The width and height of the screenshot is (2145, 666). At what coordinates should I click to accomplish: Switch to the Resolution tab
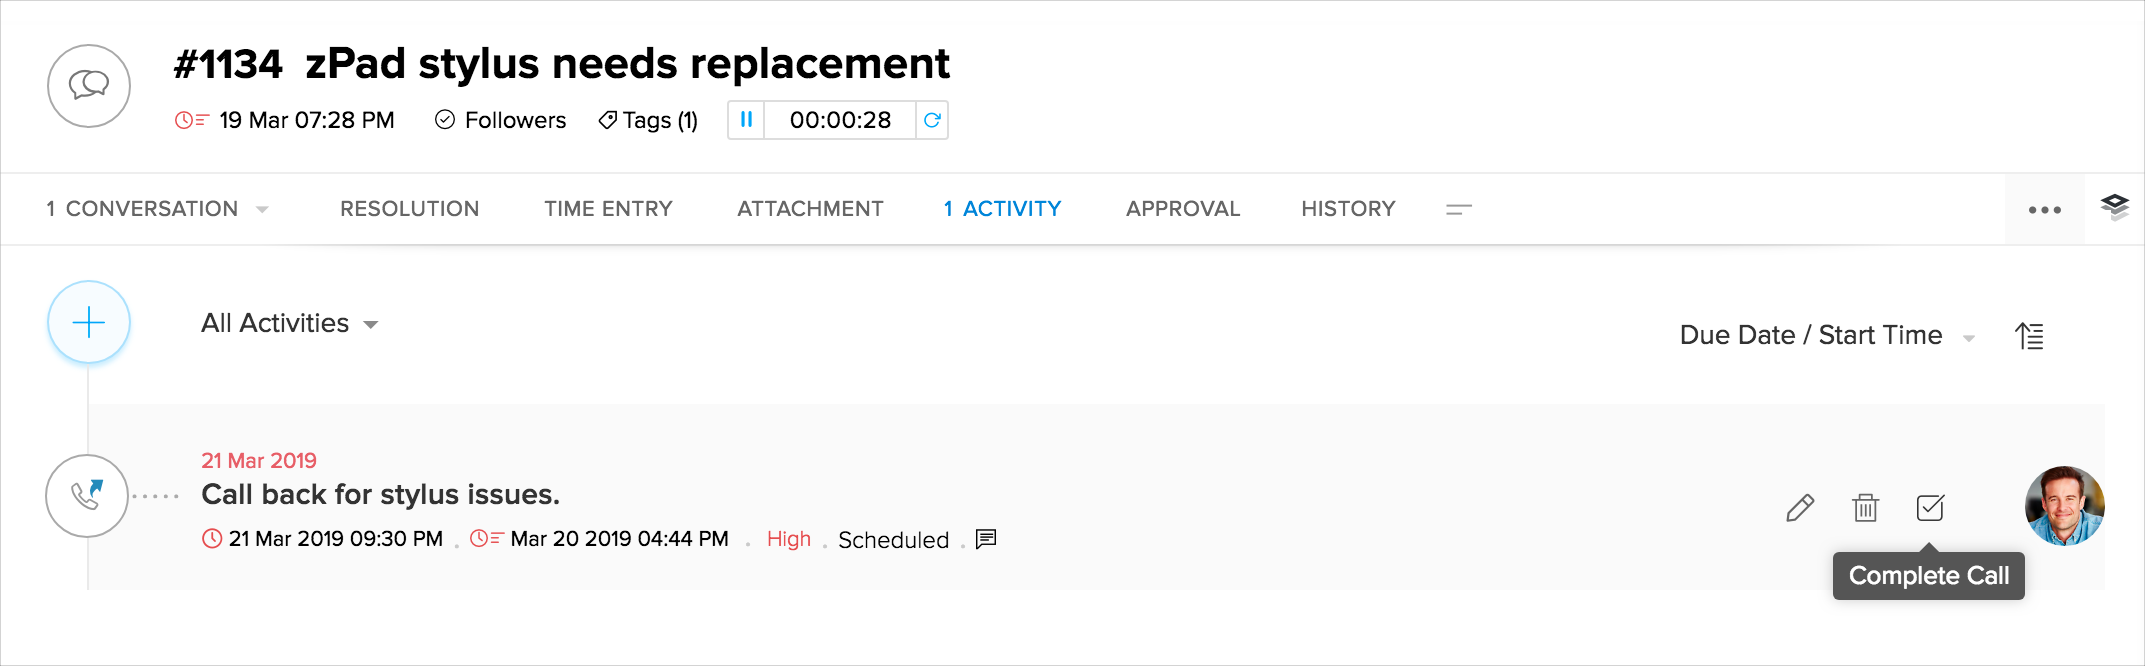[x=409, y=209]
